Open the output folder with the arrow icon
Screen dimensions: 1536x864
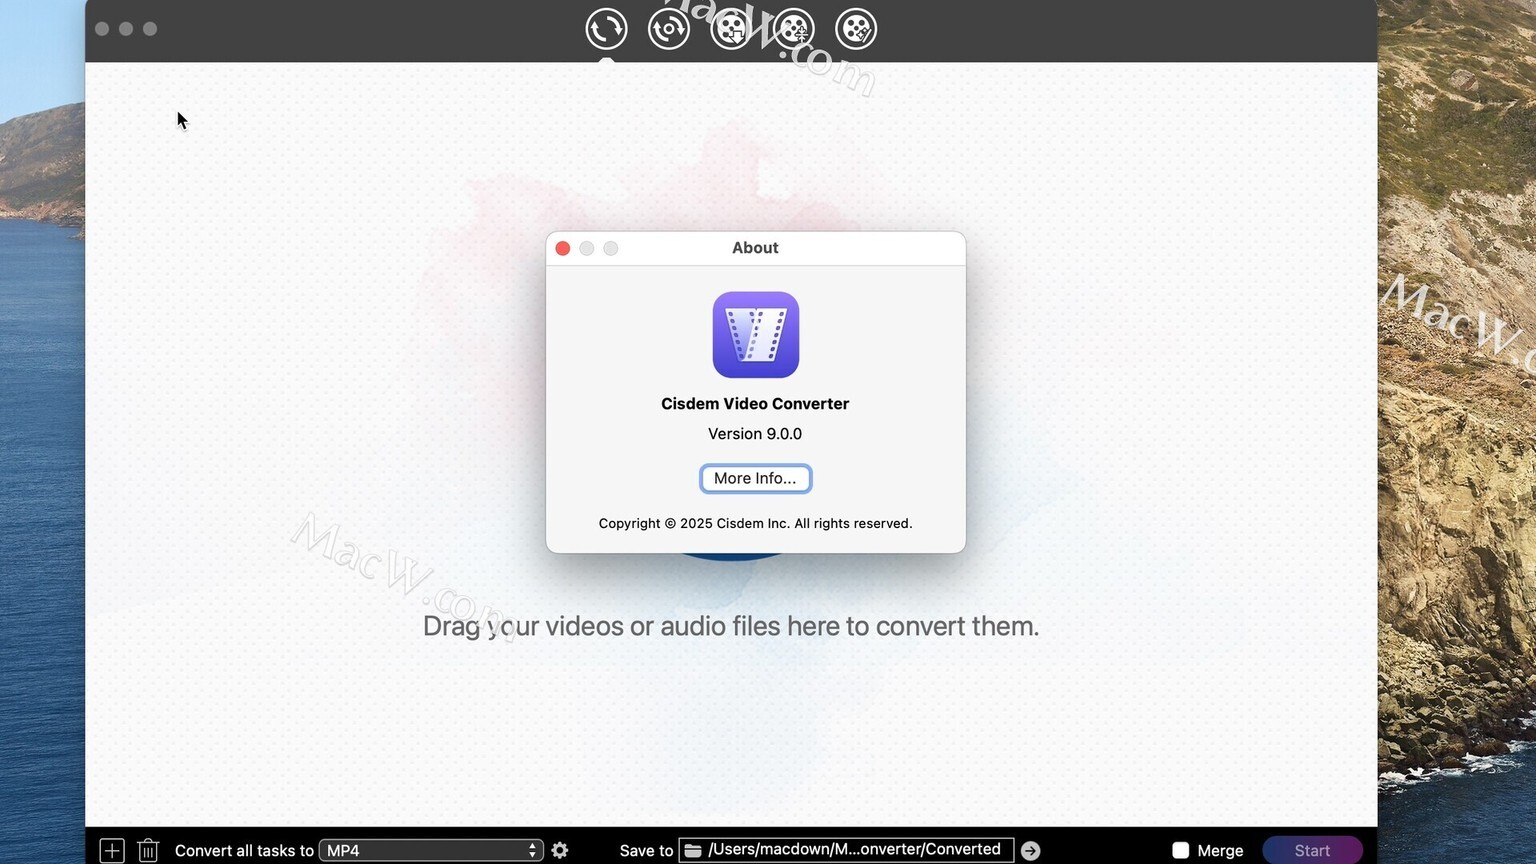pos(1030,850)
